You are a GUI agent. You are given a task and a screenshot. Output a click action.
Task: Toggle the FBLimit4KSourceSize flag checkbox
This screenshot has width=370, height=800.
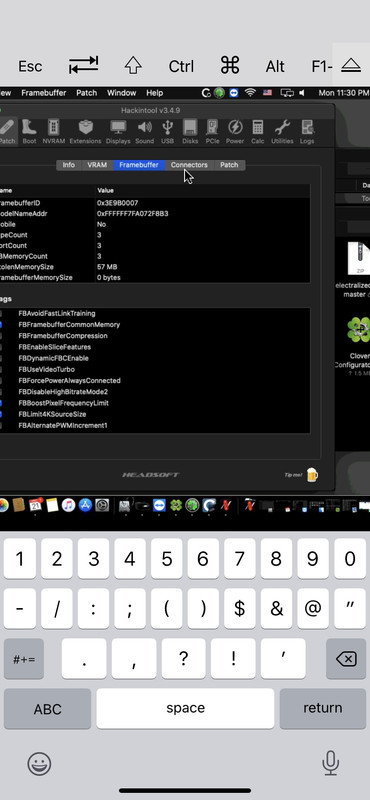pyautogui.click(x=0, y=414)
